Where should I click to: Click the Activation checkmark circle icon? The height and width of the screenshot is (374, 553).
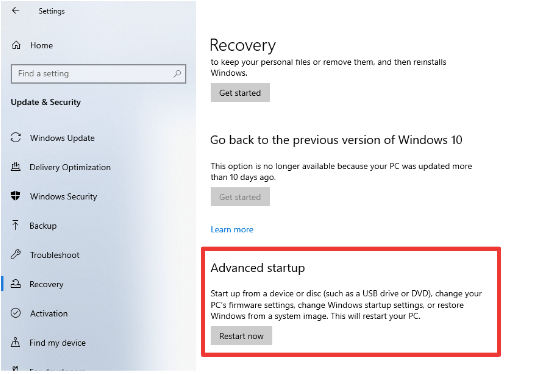[16, 313]
